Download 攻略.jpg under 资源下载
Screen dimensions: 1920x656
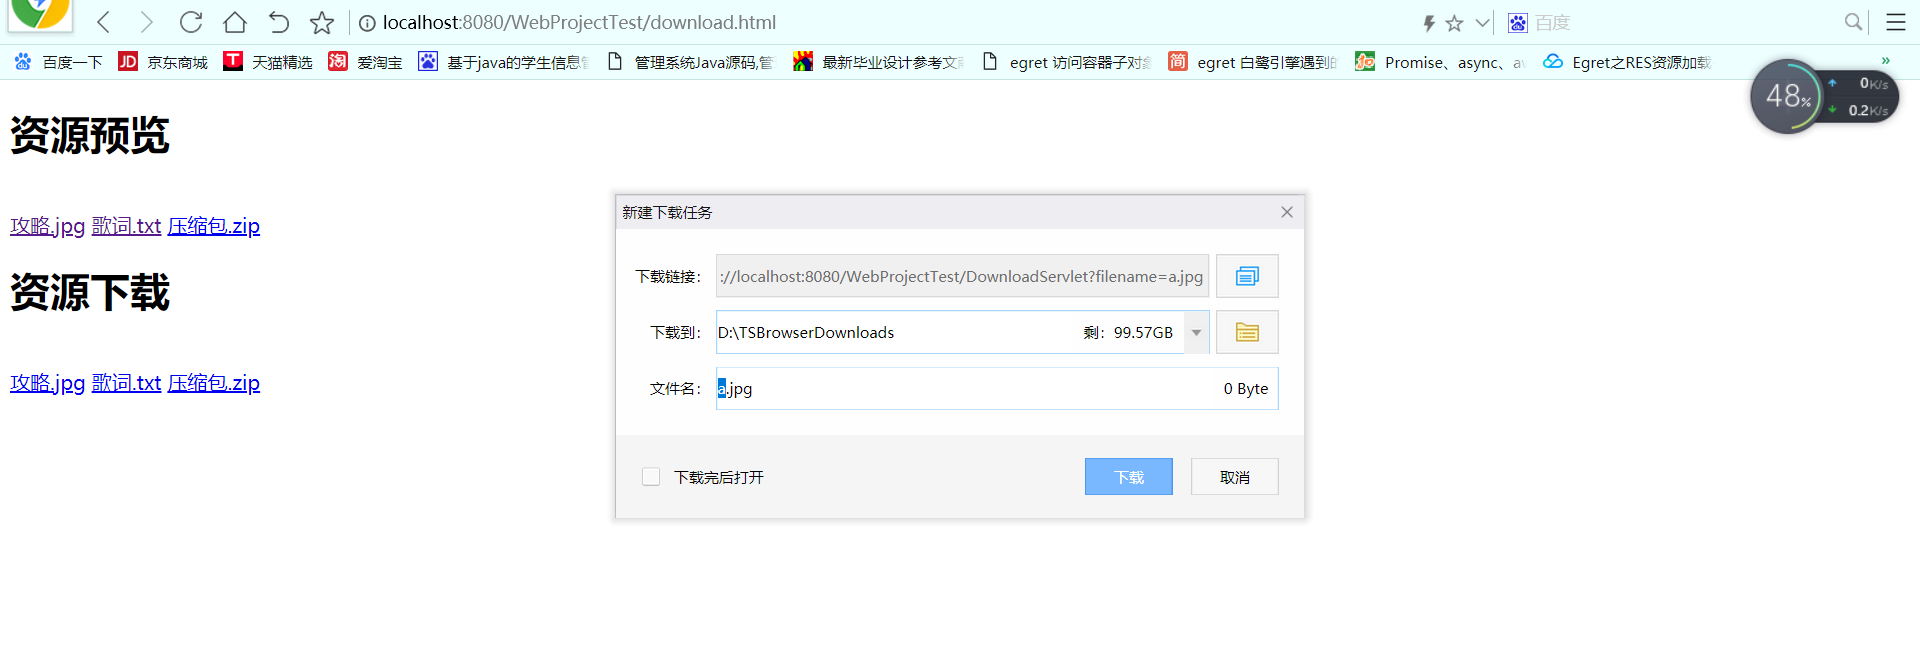click(x=47, y=383)
